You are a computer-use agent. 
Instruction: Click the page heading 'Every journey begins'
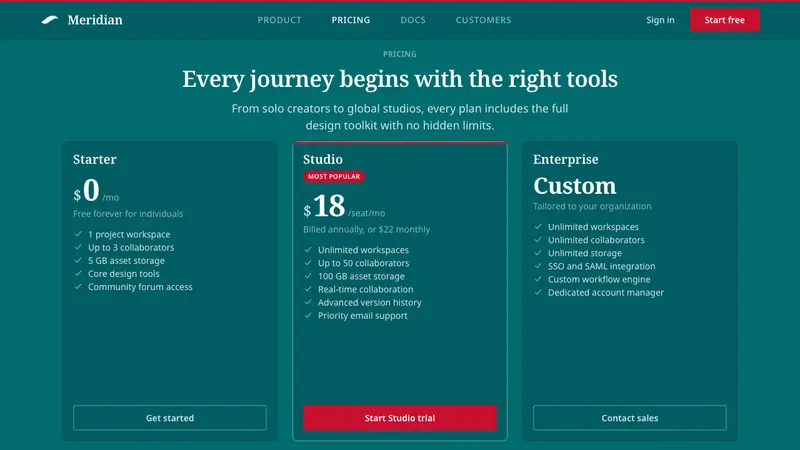(400, 79)
